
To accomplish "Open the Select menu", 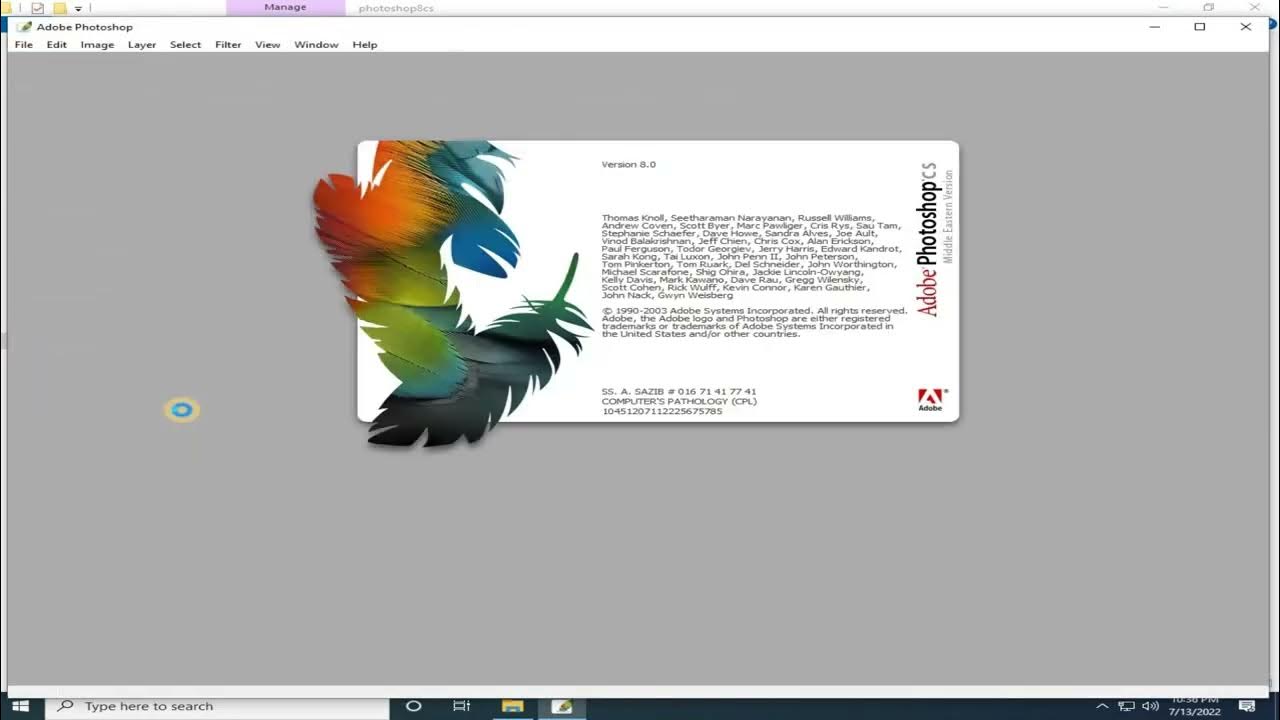I will (185, 45).
